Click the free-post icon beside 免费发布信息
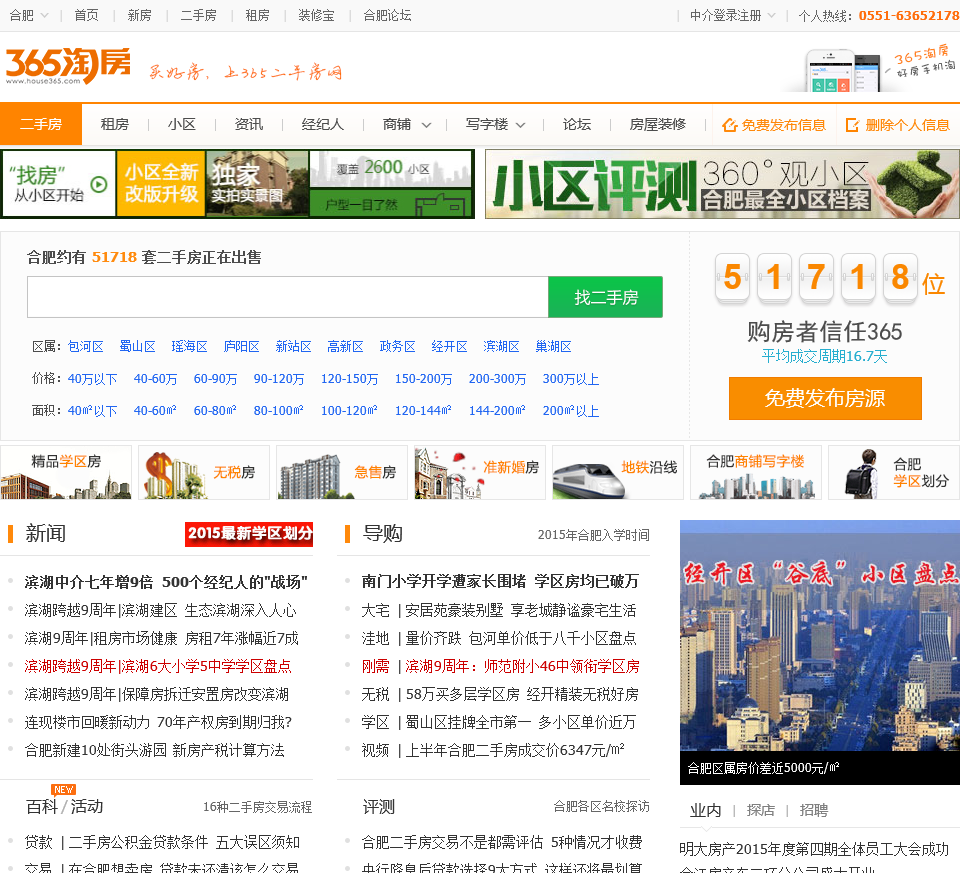 [729, 126]
